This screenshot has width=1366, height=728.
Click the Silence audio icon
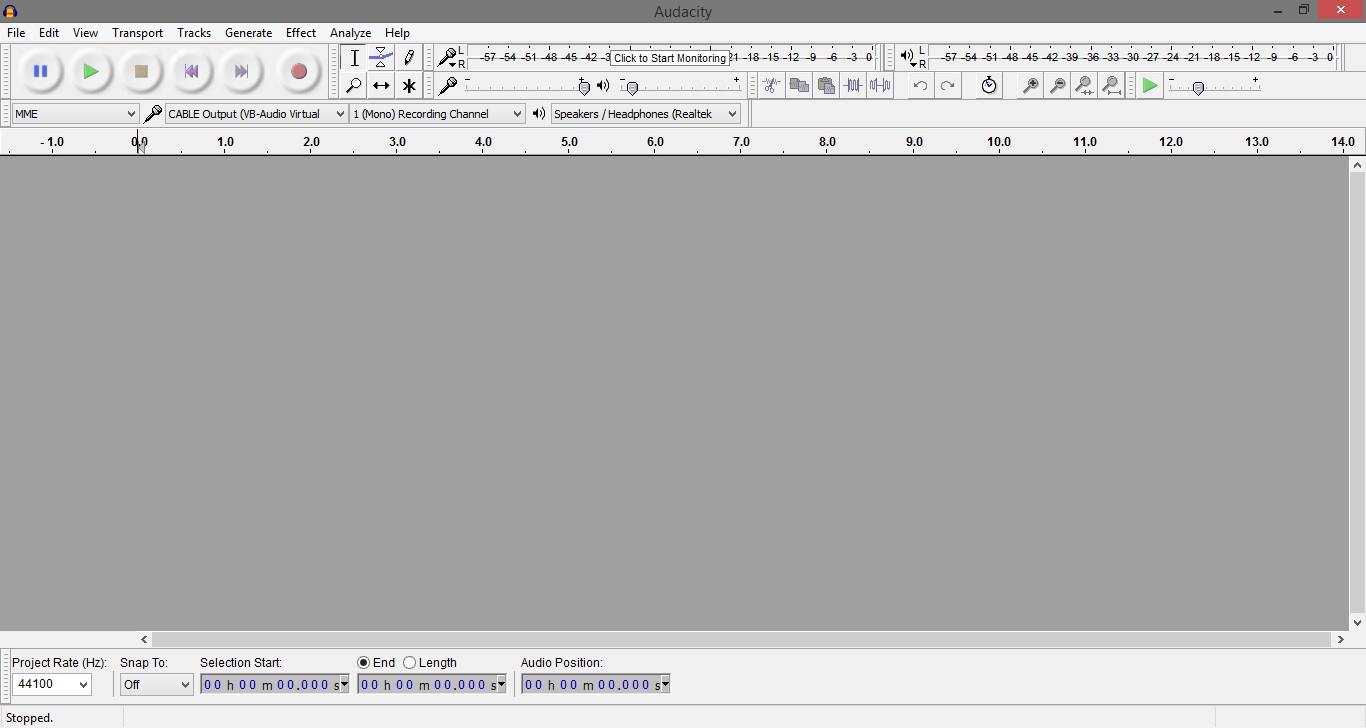(880, 86)
